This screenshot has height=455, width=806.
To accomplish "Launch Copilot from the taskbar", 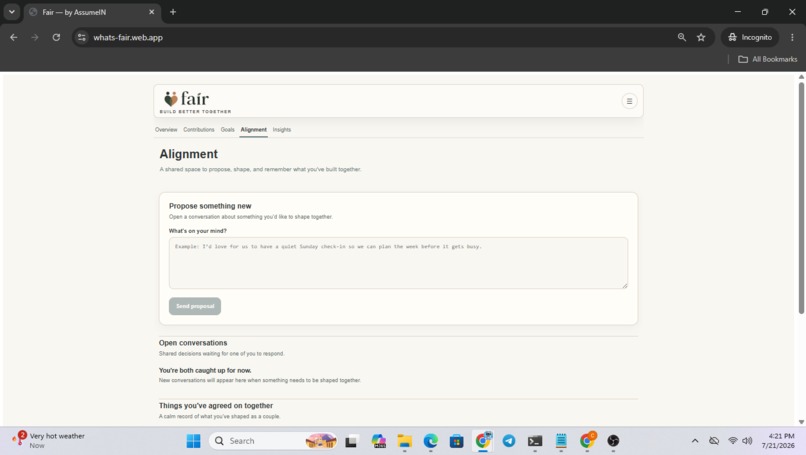I will [379, 441].
